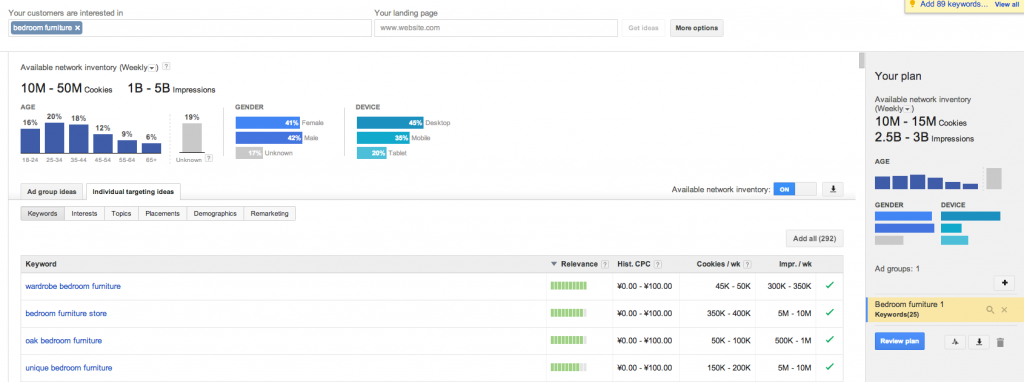Open the Demographics sub-tab
Viewport: 1024px width, 382px height.
(215, 214)
